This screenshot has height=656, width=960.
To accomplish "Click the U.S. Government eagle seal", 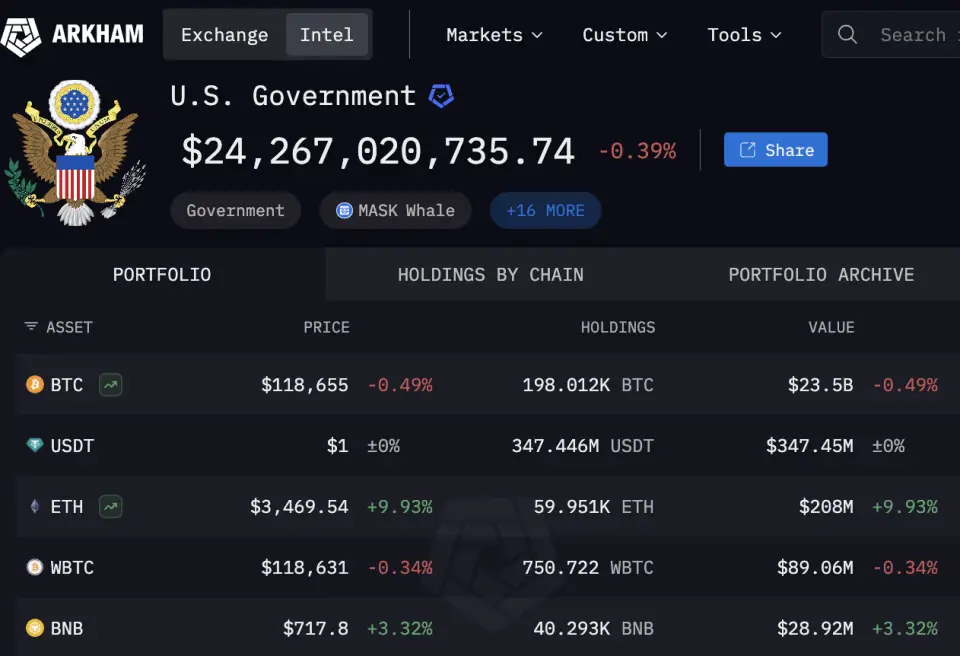I will (x=75, y=153).
